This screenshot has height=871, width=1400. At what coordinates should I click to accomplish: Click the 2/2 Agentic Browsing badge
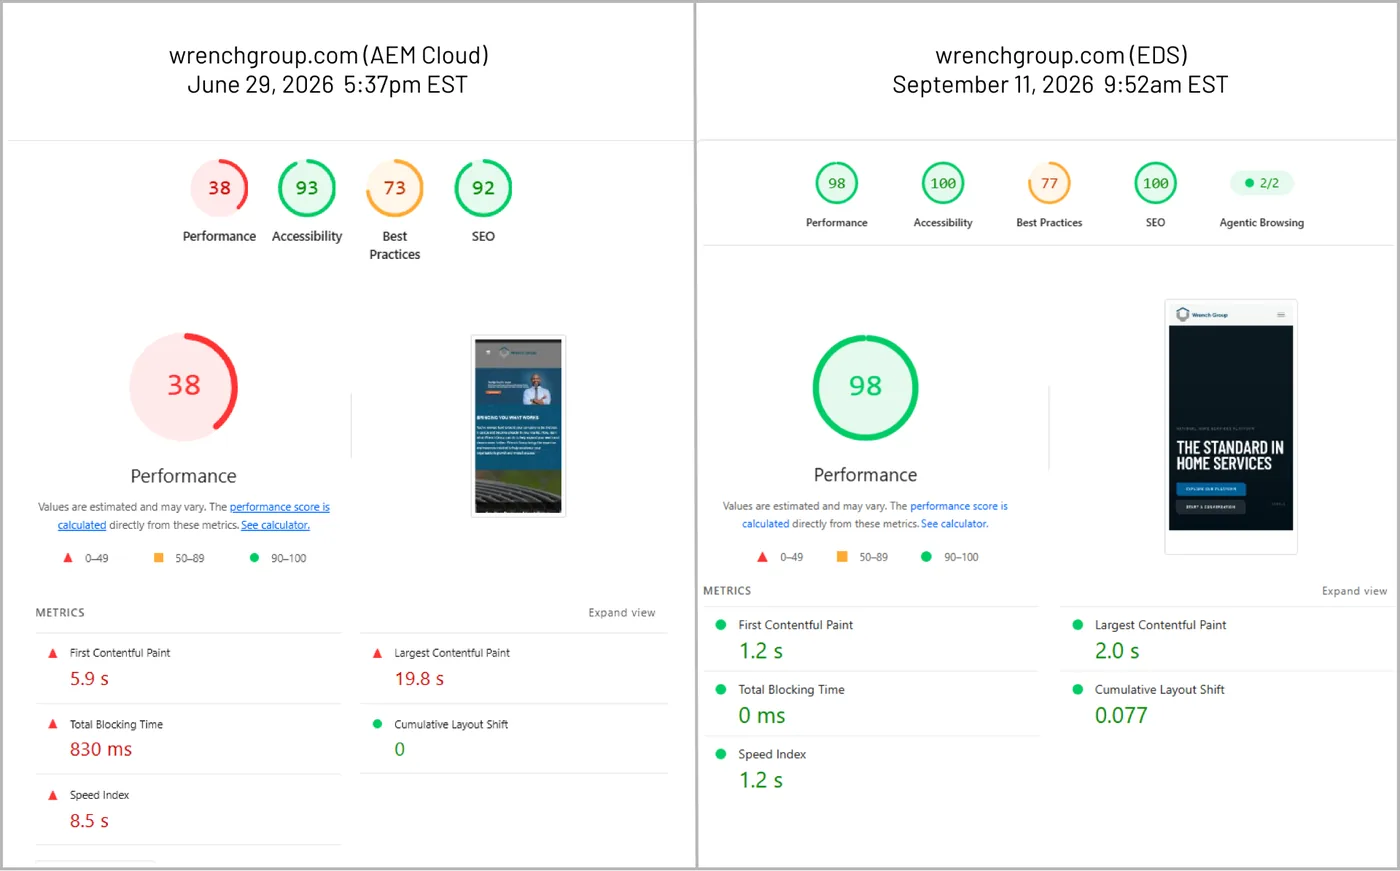(x=1262, y=183)
